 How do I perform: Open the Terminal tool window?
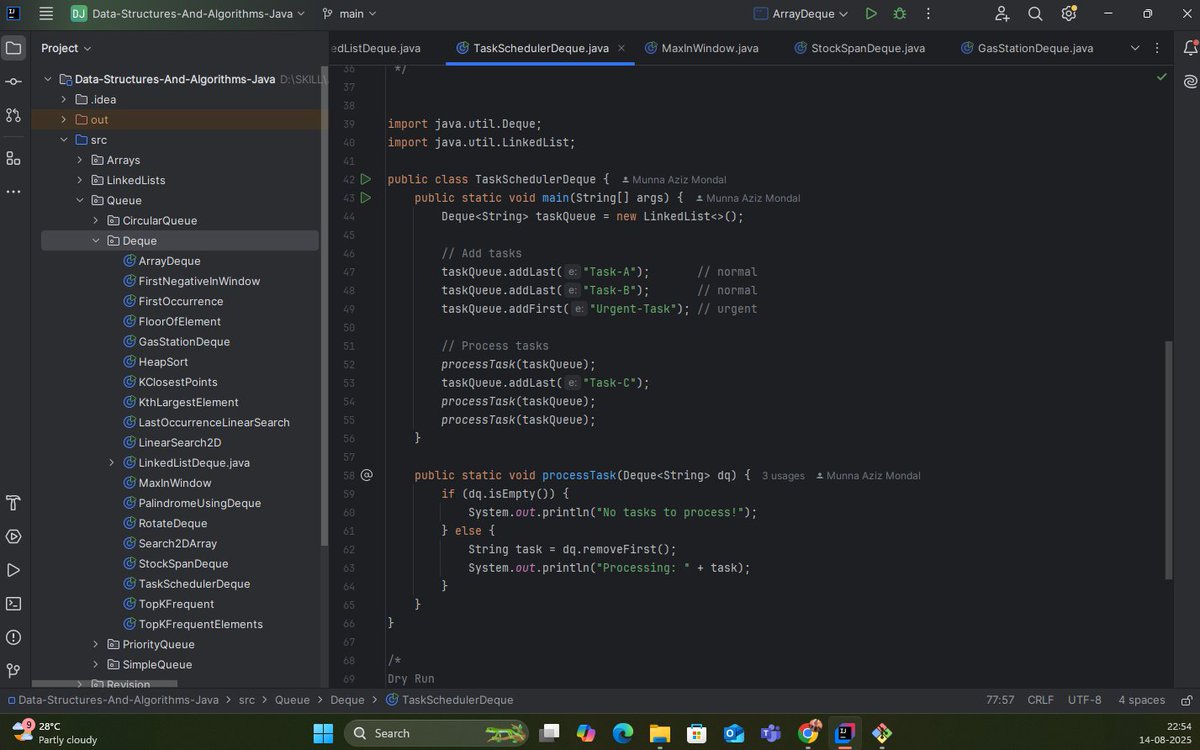tap(13, 604)
